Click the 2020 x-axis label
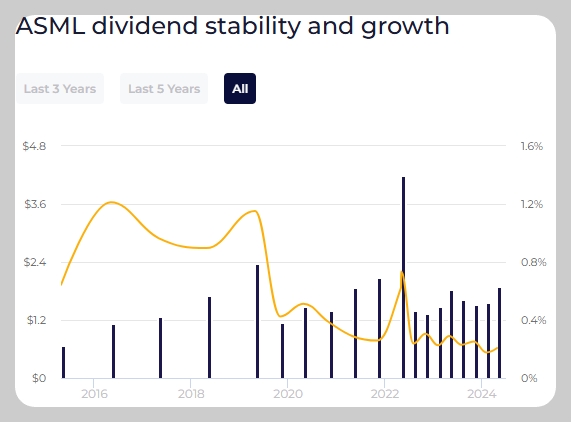This screenshot has width=571, height=422. pos(288,394)
